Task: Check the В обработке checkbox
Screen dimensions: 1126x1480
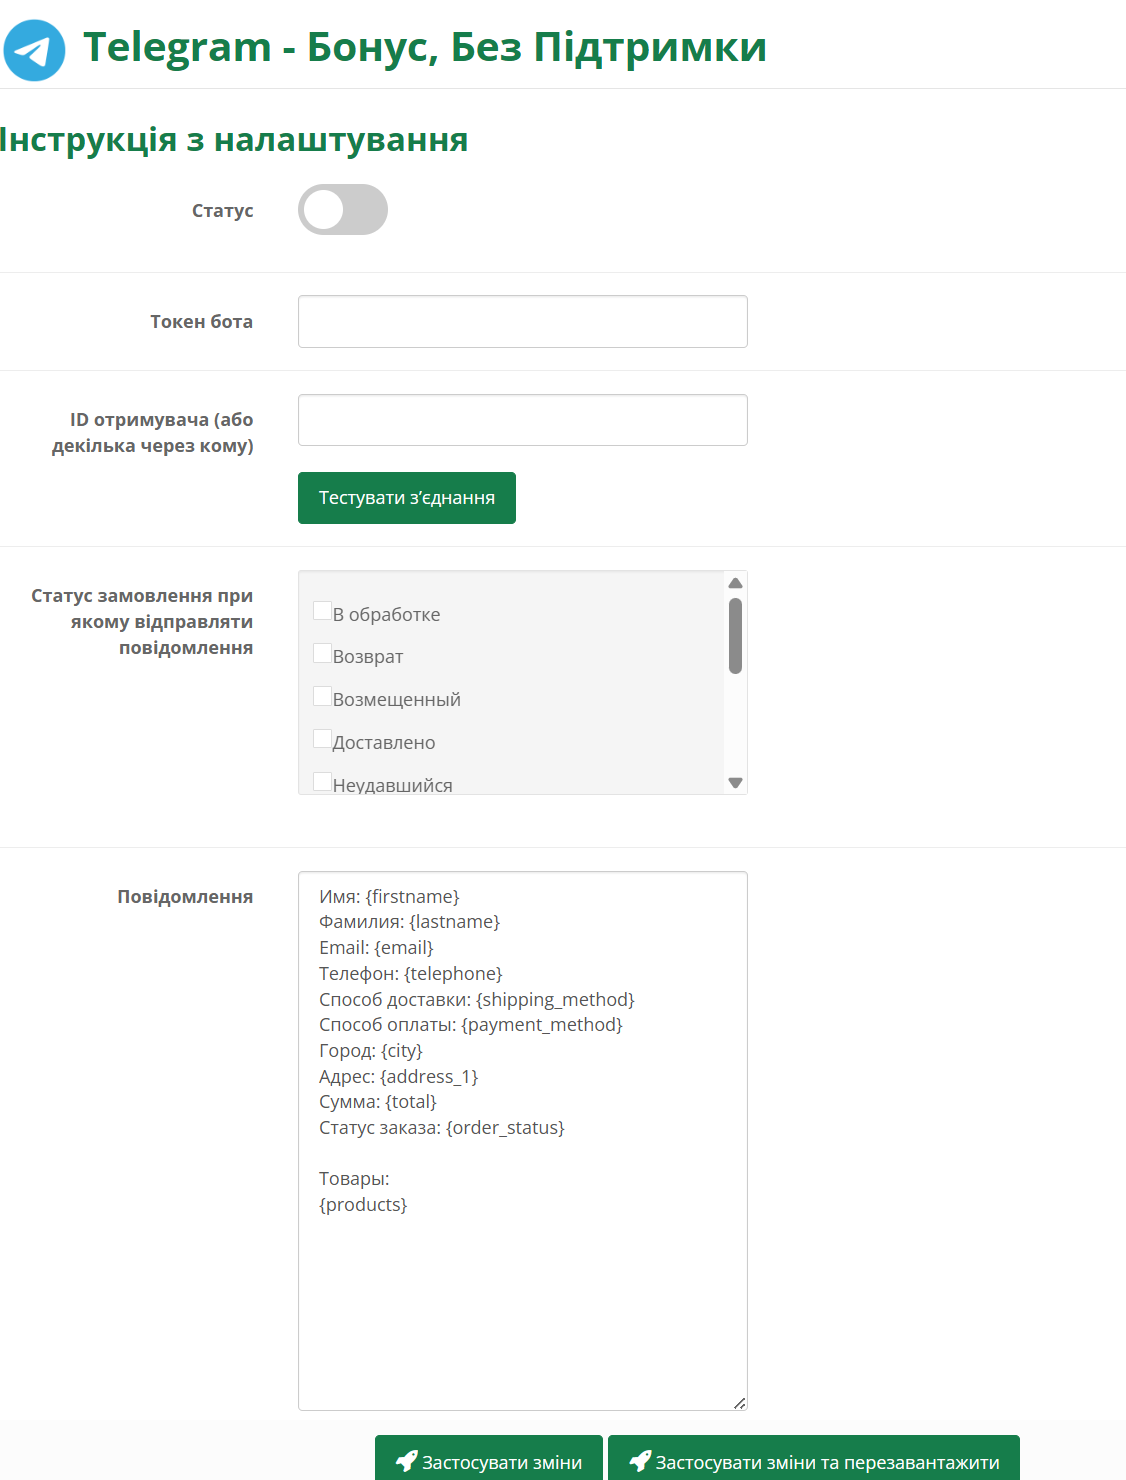Action: click(x=322, y=611)
